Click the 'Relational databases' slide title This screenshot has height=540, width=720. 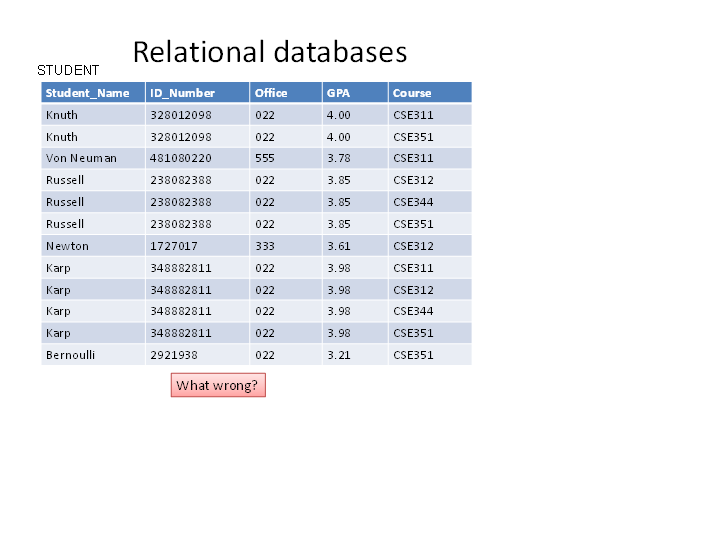pos(270,51)
